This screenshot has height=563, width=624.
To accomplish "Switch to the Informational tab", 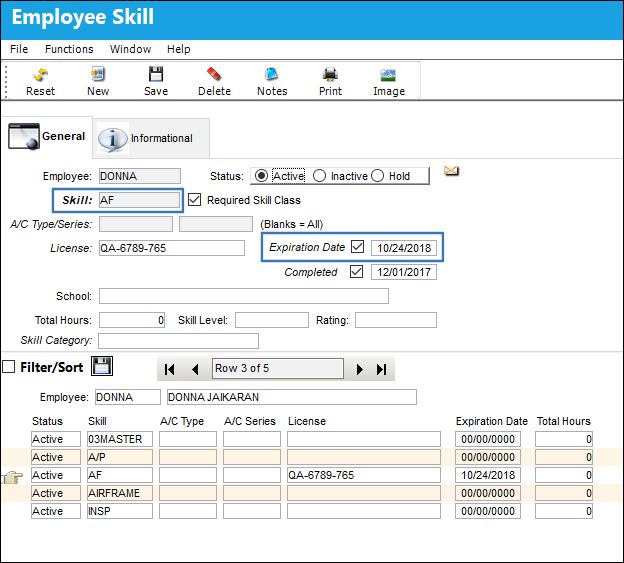I will [x=151, y=138].
